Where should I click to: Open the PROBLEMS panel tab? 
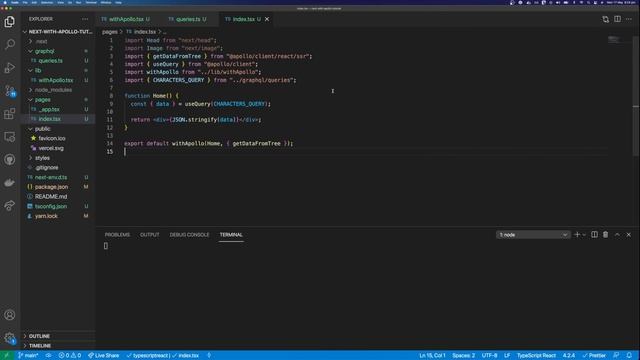[x=117, y=235]
